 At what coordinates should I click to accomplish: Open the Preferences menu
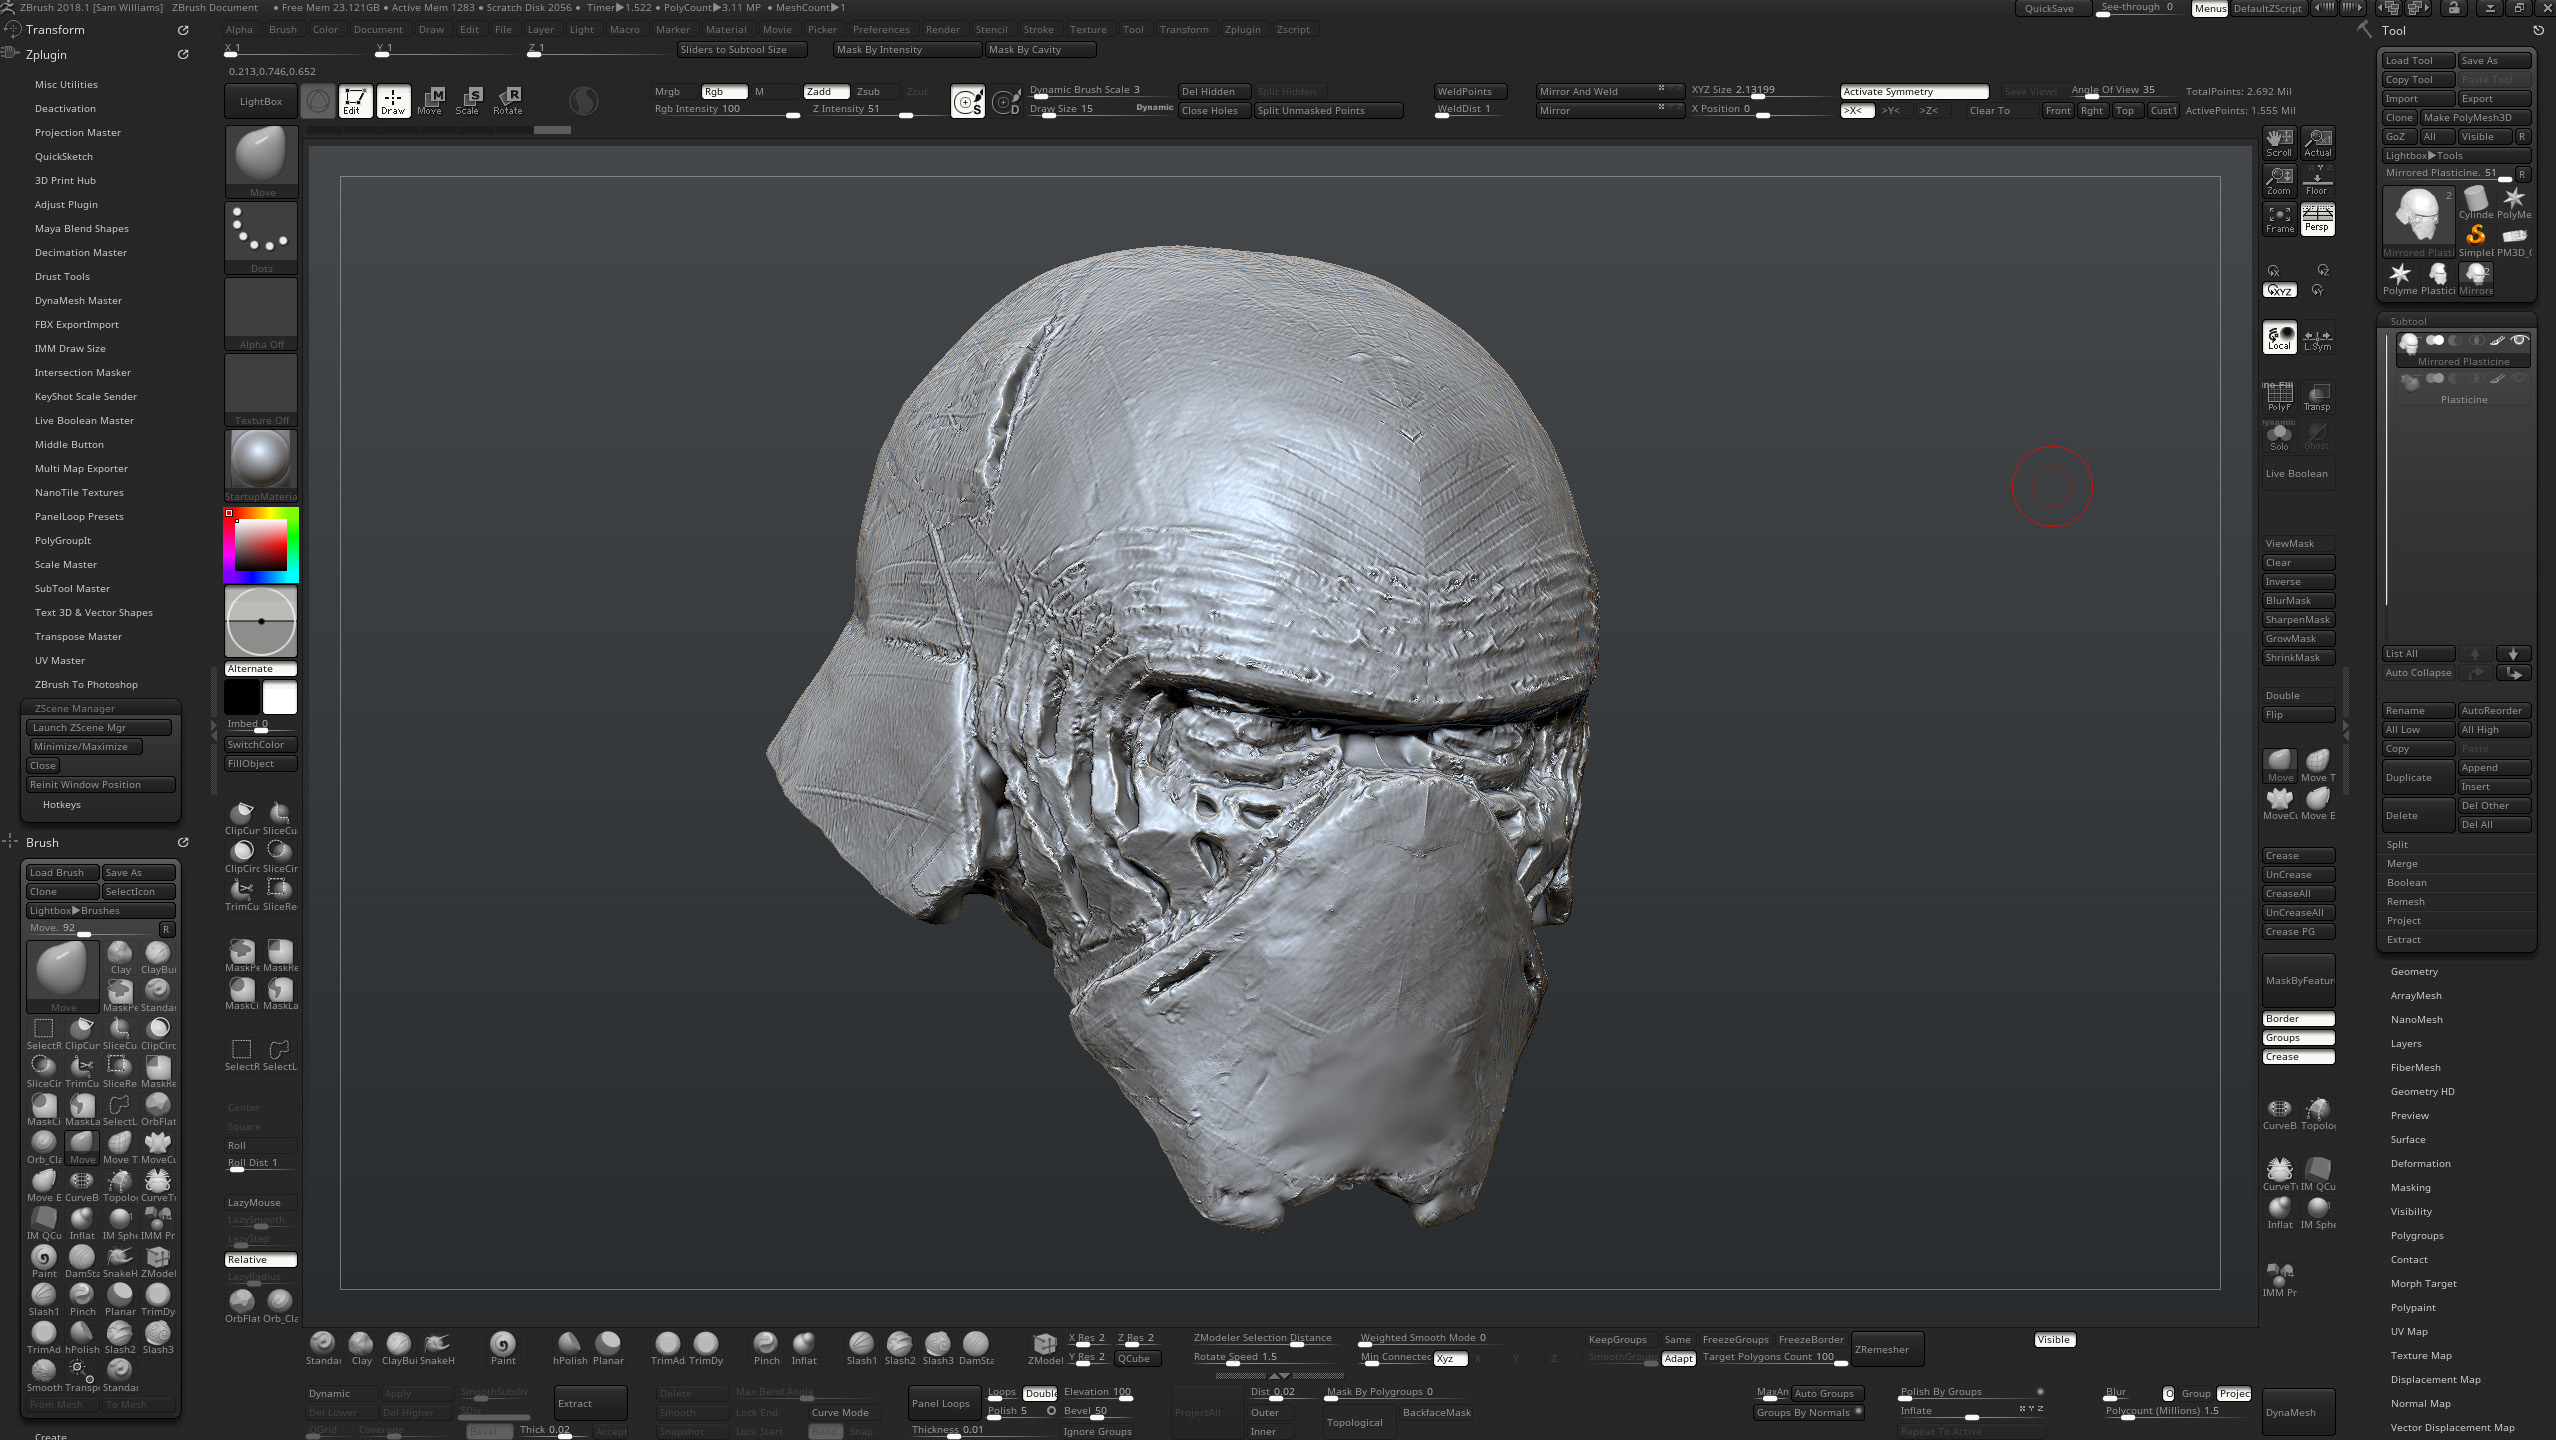click(x=881, y=29)
